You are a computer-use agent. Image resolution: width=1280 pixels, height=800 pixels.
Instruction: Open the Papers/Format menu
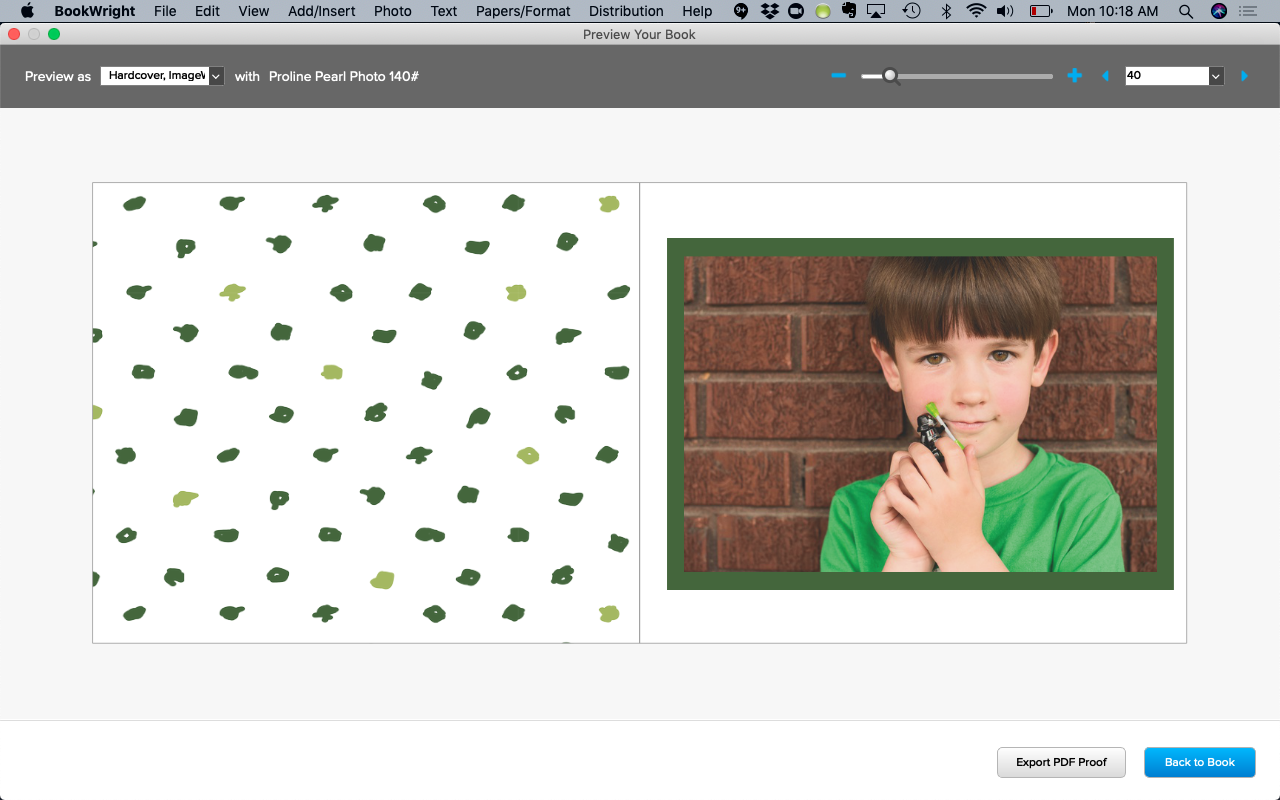tap(523, 11)
